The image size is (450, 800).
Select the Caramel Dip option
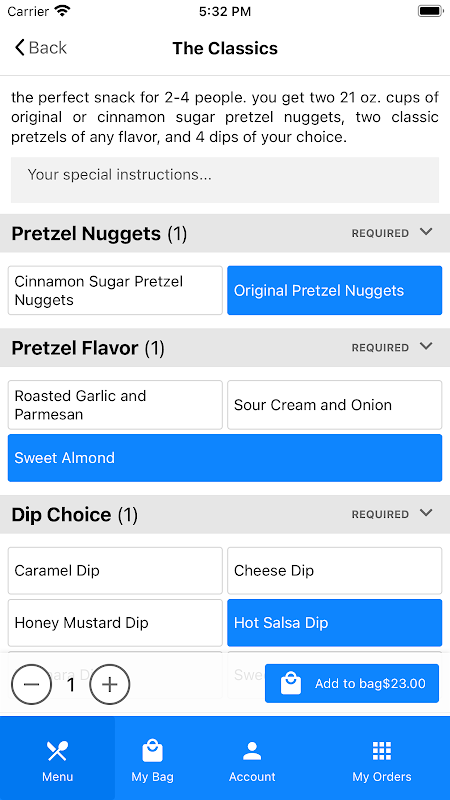click(x=115, y=570)
